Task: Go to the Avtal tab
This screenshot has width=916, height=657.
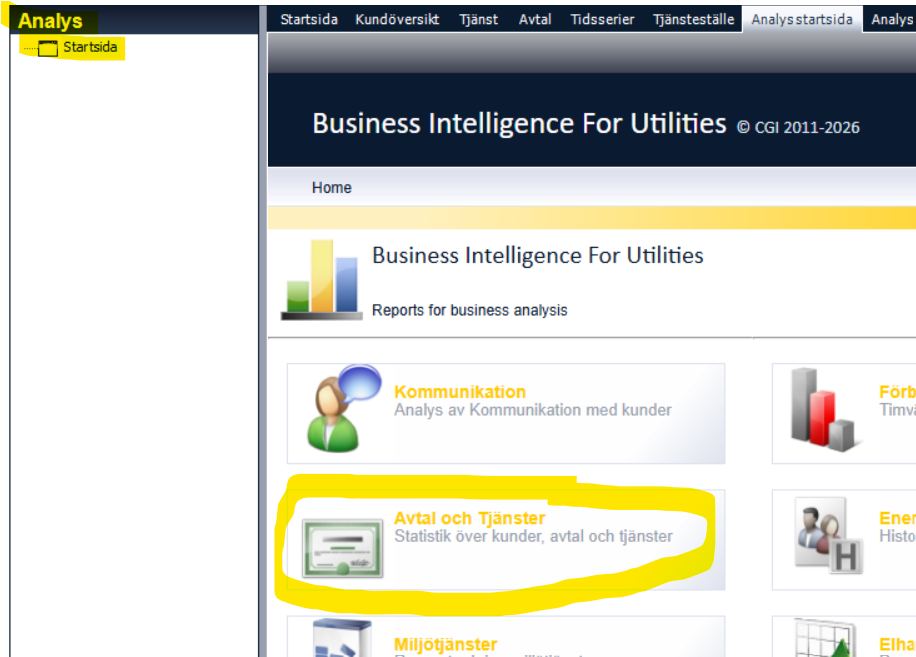Action: pyautogui.click(x=535, y=19)
